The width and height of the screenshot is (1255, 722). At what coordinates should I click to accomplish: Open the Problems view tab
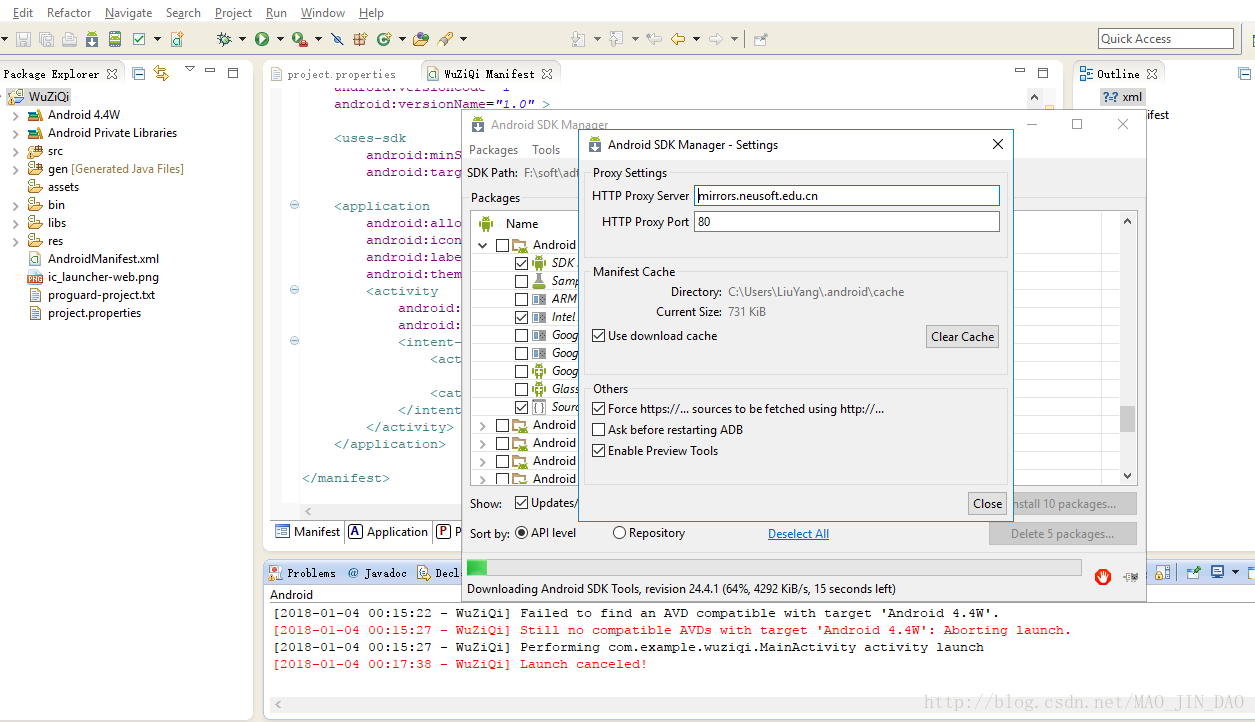[303, 573]
